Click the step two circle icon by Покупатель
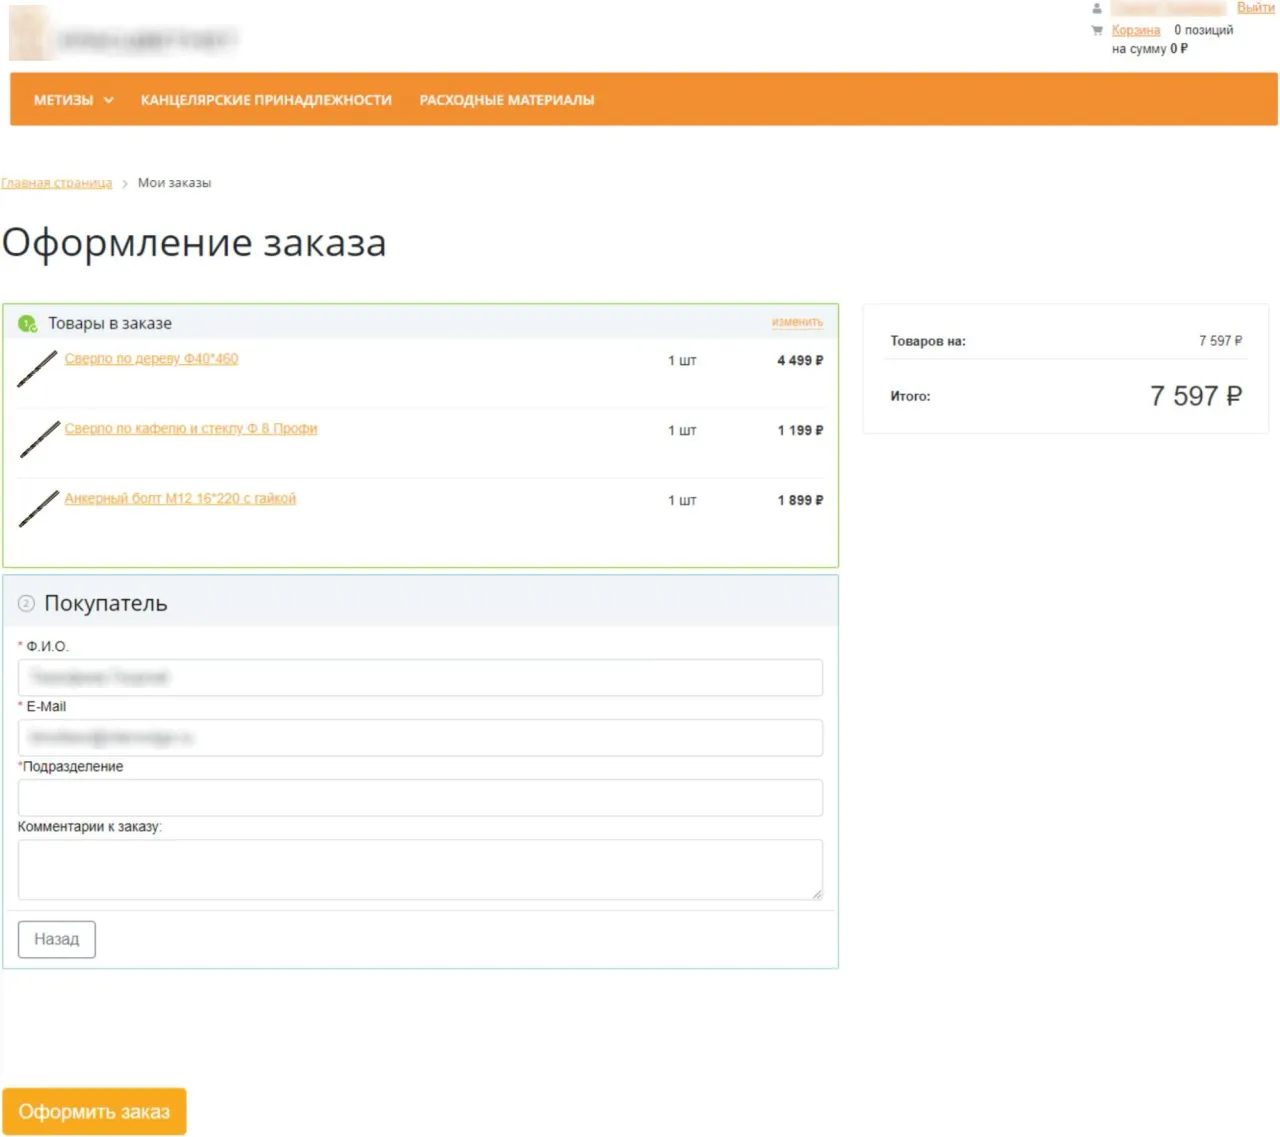 click(26, 603)
